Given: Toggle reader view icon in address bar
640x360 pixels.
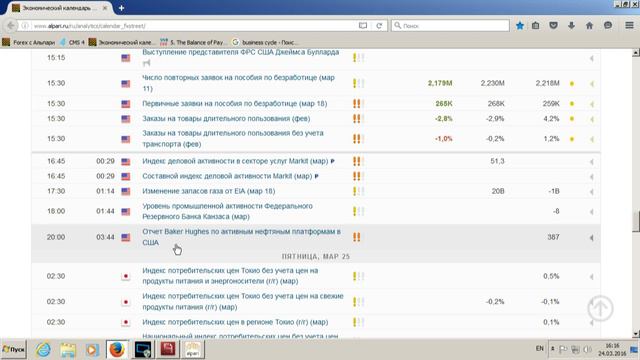Looking at the screenshot, I should (363, 26).
